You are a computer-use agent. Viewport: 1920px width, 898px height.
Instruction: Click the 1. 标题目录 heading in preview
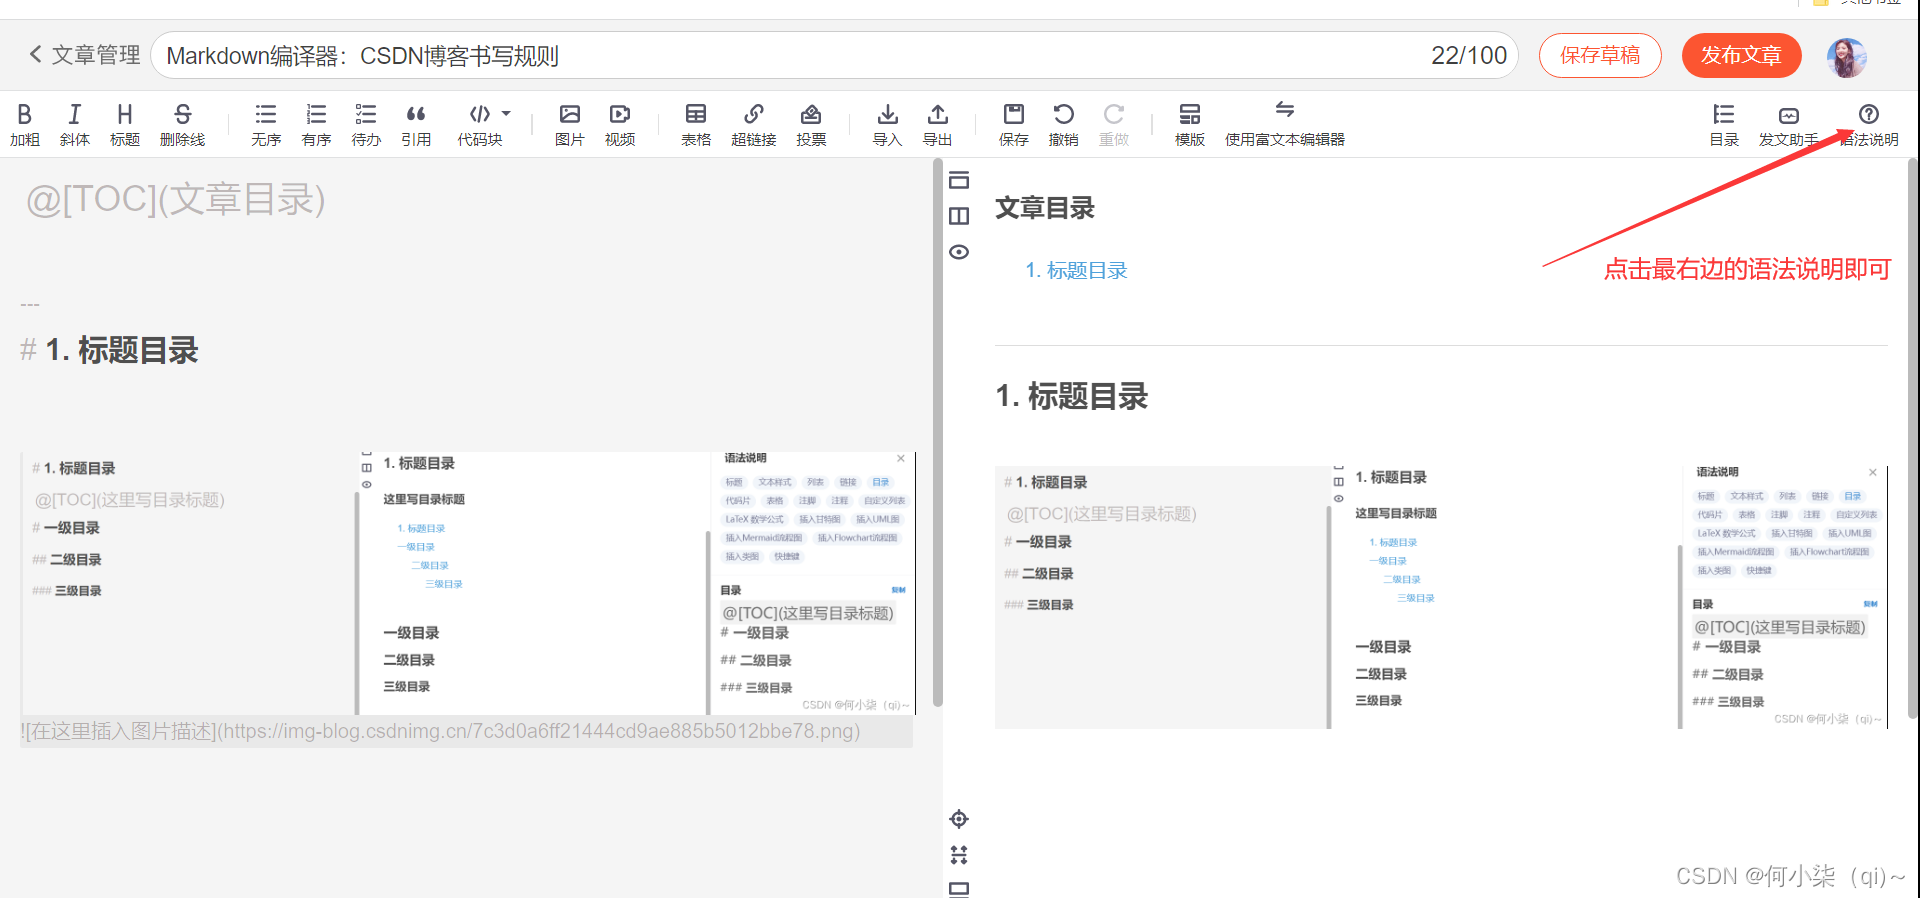[1072, 396]
